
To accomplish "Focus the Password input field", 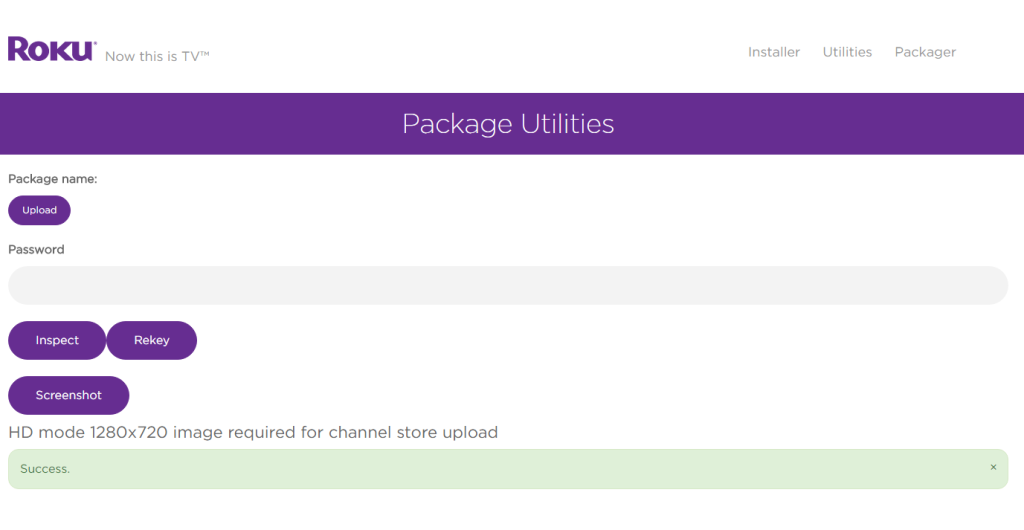I will coord(508,285).
